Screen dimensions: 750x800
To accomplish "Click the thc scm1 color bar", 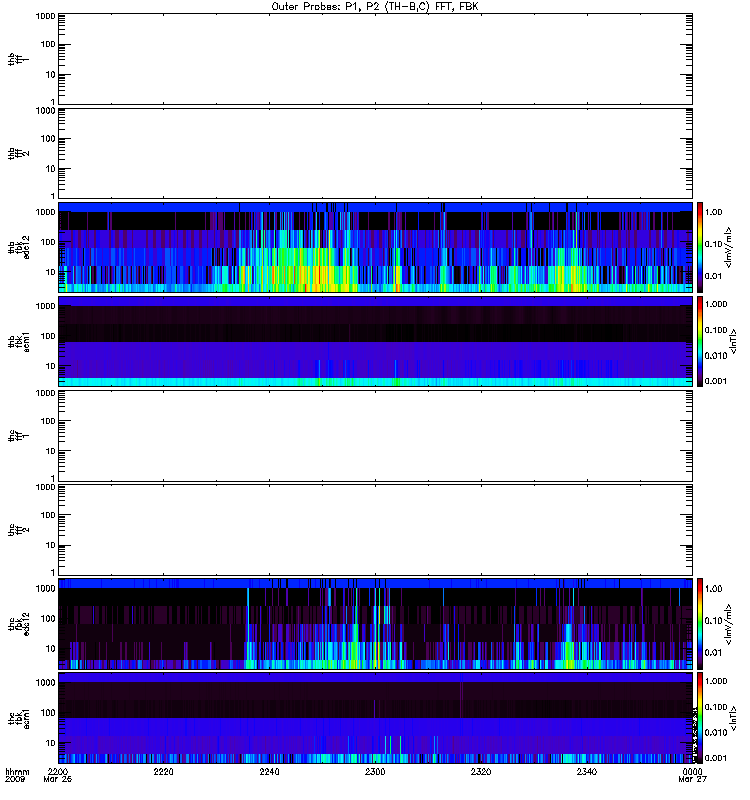I will pos(700,718).
